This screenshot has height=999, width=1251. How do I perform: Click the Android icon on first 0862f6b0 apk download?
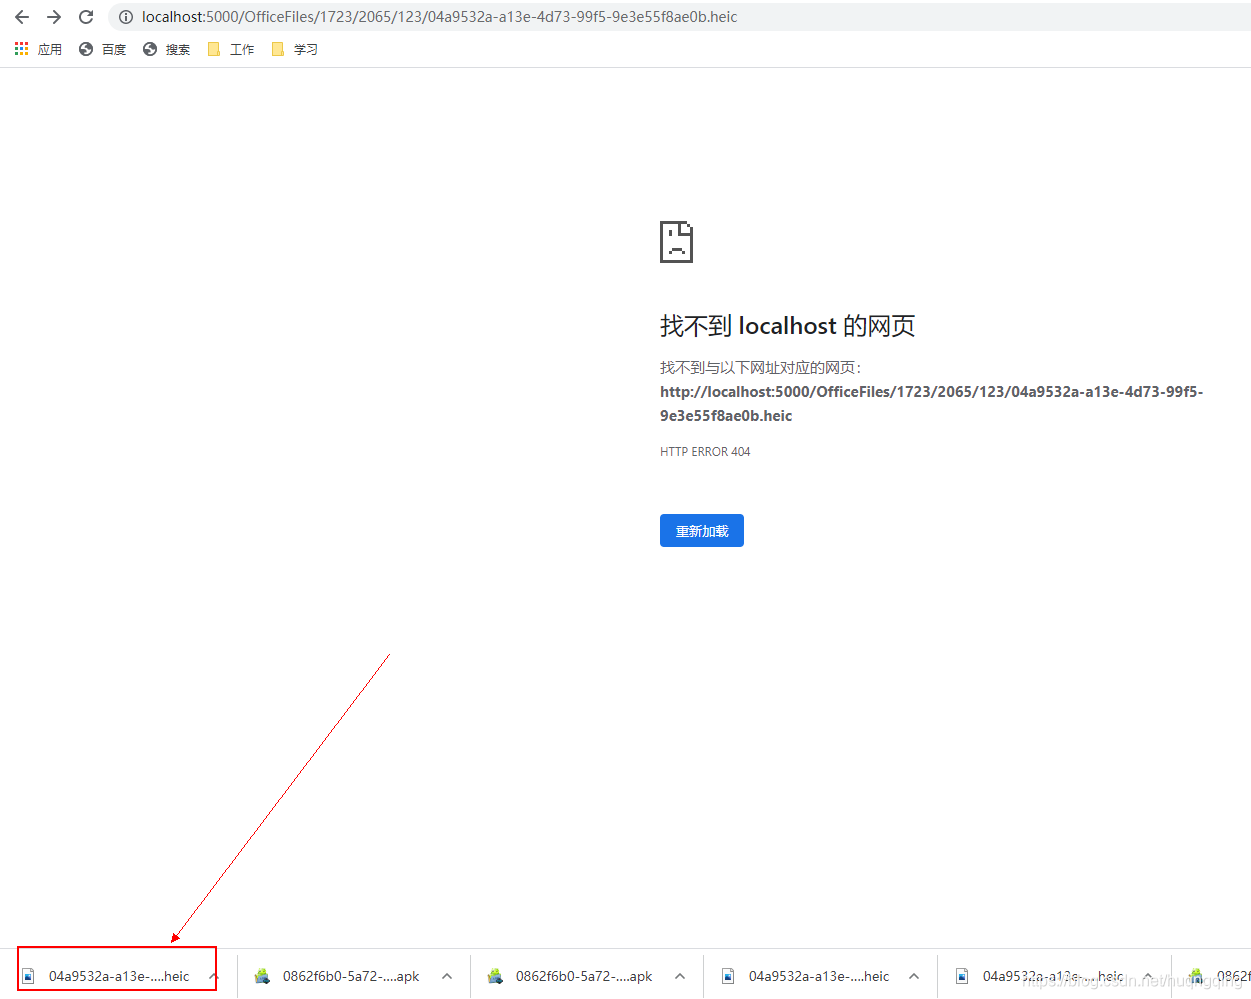pyautogui.click(x=262, y=976)
